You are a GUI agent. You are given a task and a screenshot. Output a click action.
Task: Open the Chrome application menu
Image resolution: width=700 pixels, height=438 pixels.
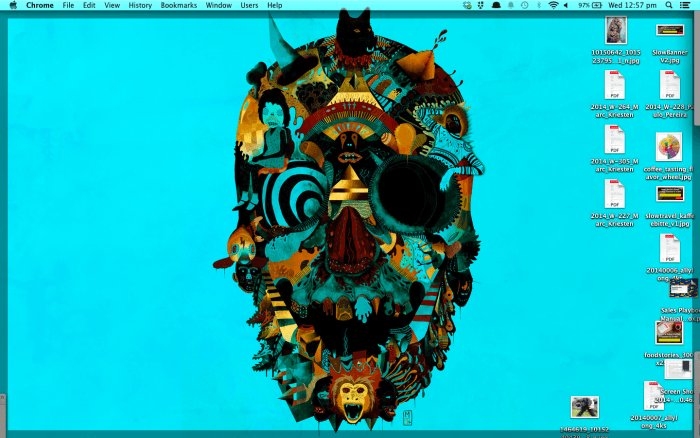40,5
